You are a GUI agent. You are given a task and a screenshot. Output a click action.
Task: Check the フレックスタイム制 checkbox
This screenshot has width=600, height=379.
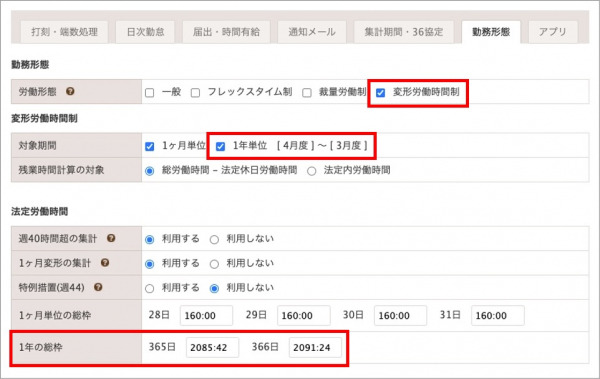click(196, 93)
